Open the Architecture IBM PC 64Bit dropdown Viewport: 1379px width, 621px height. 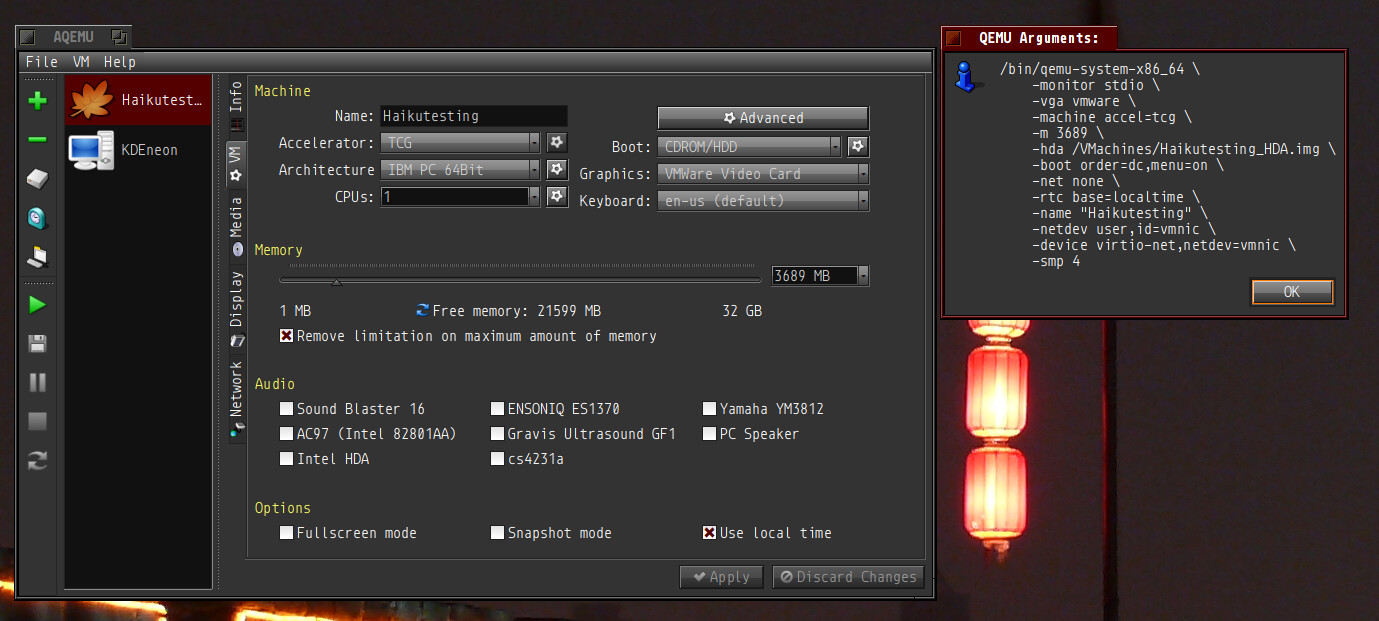pyautogui.click(x=460, y=169)
